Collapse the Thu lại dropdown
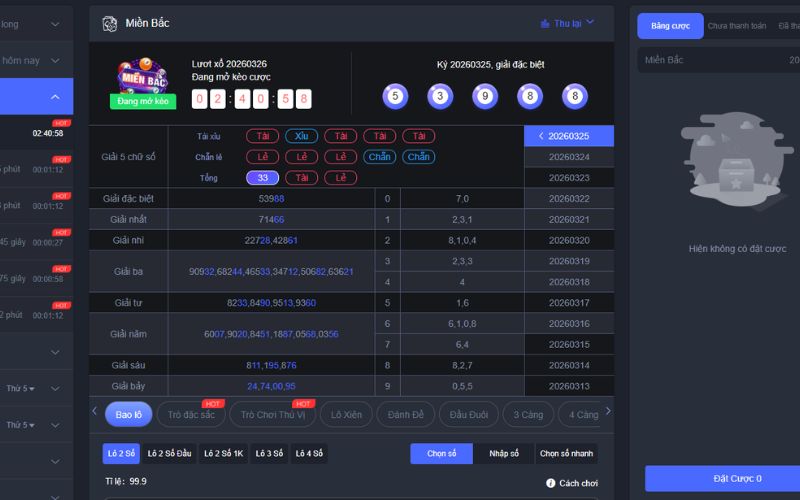Screen dimensions: 800x500 pyautogui.click(x=590, y=22)
